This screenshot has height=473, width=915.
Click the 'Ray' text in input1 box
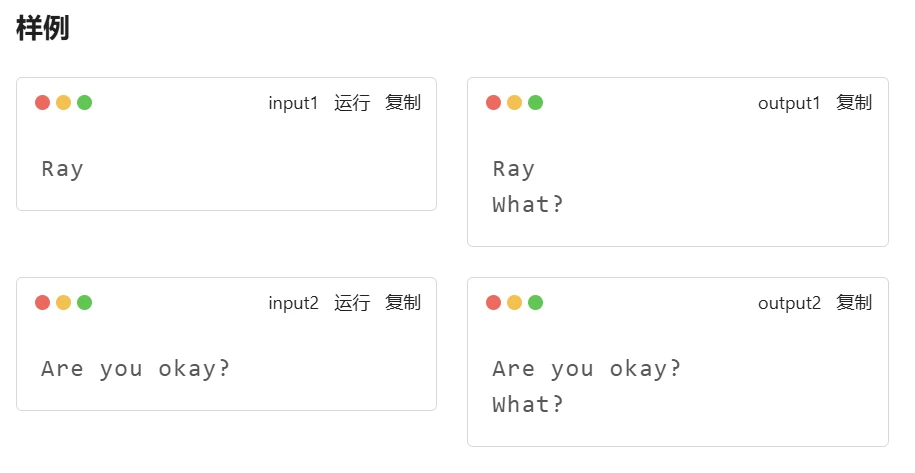(x=62, y=169)
